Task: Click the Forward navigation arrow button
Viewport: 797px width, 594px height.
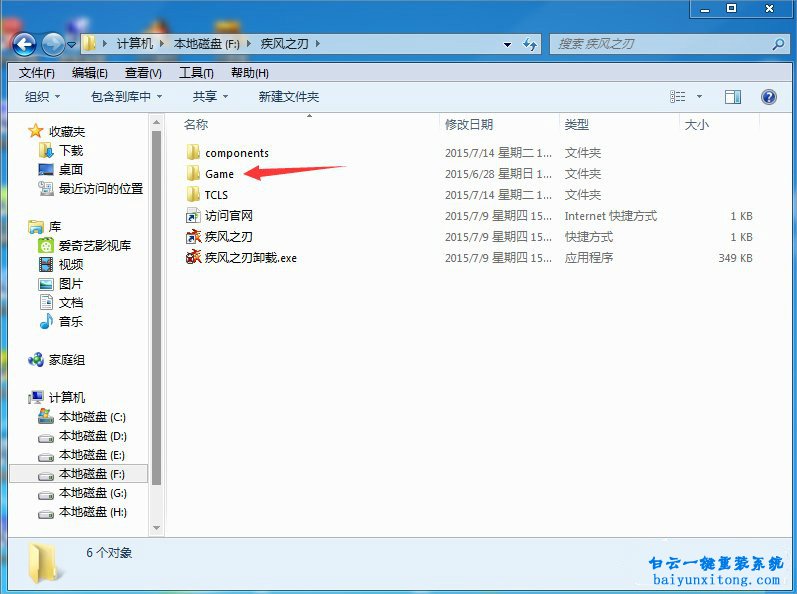Action: pyautogui.click(x=53, y=44)
